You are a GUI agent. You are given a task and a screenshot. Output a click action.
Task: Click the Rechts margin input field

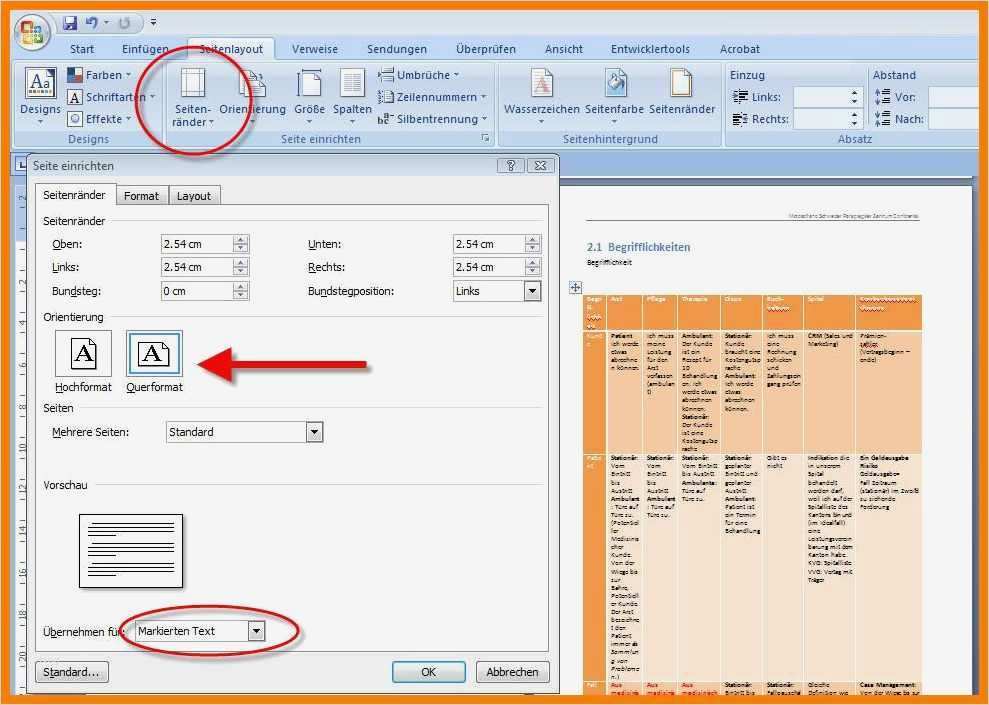coord(489,267)
